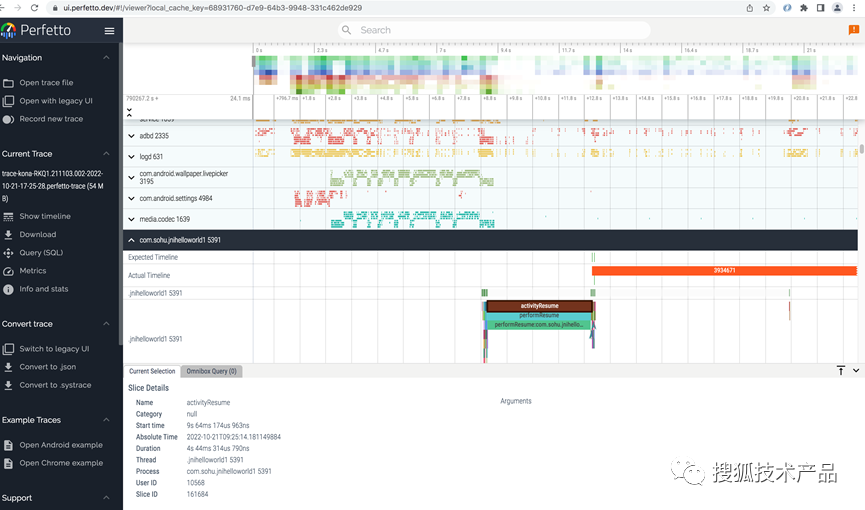Click the Open with legacy UI icon
865x510 pixels.
tap(8, 101)
